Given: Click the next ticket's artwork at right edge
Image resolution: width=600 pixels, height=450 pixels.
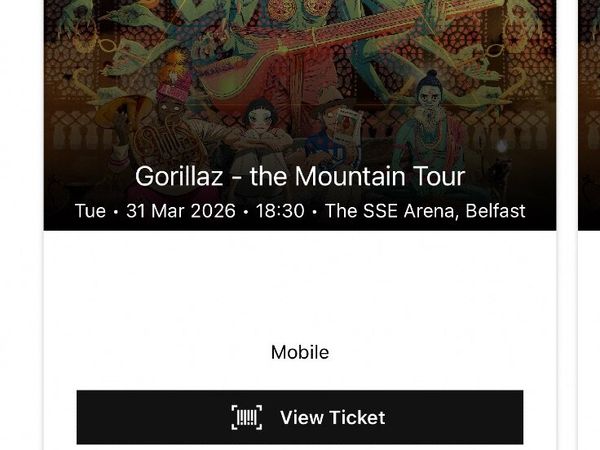Looking at the screenshot, I should point(589,100).
